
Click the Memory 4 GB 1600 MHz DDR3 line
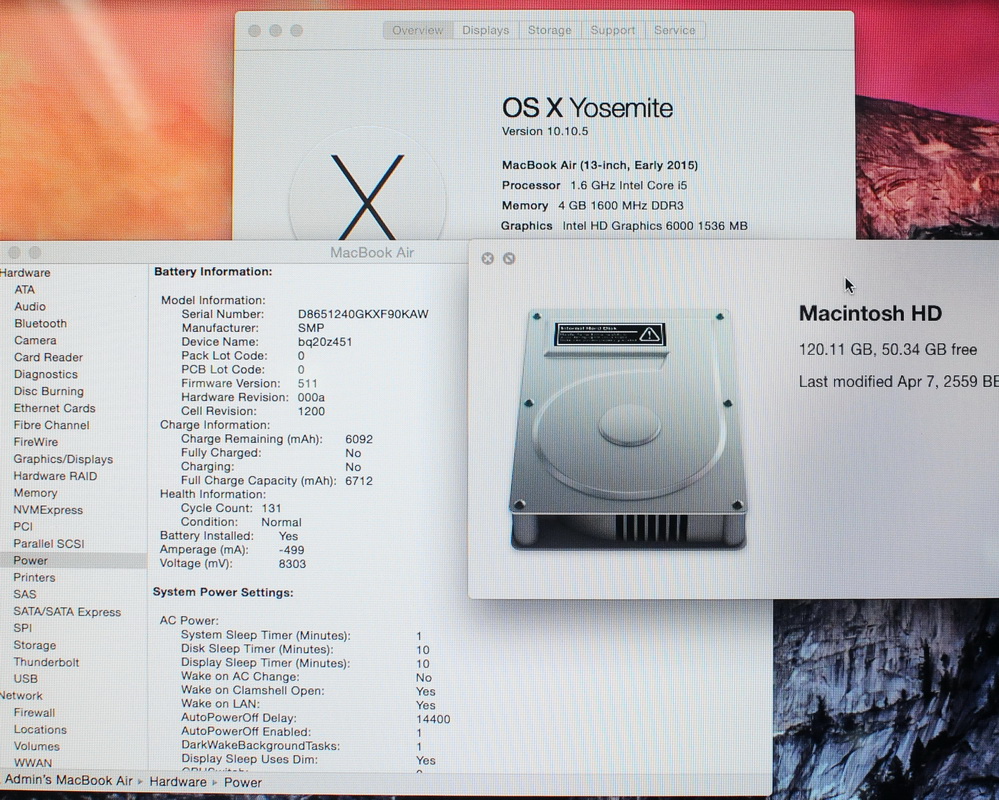pyautogui.click(x=593, y=206)
